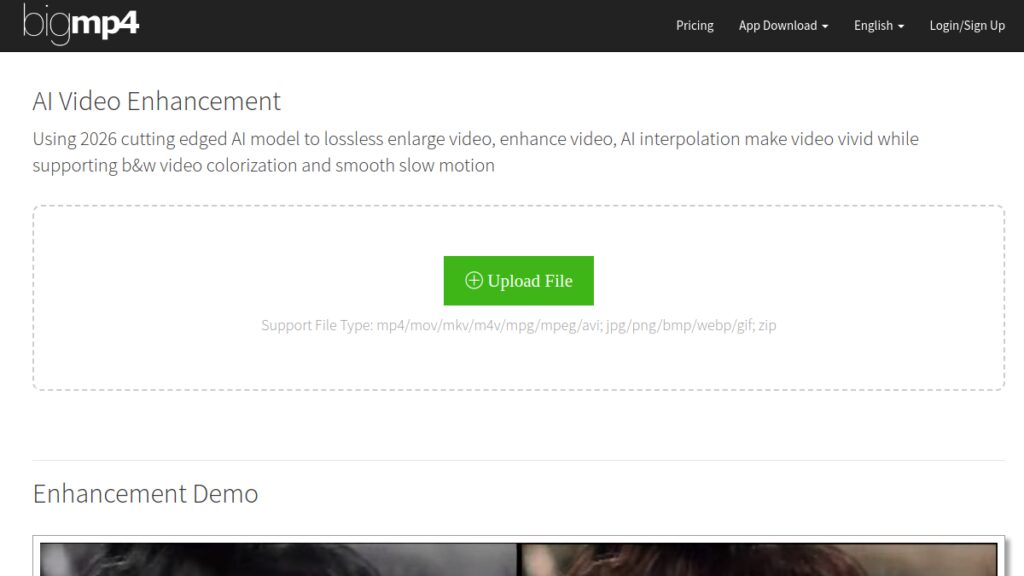The height and width of the screenshot is (576, 1024).
Task: Click the description starting 'Using 2026 cutting edged'
Action: tap(475, 152)
